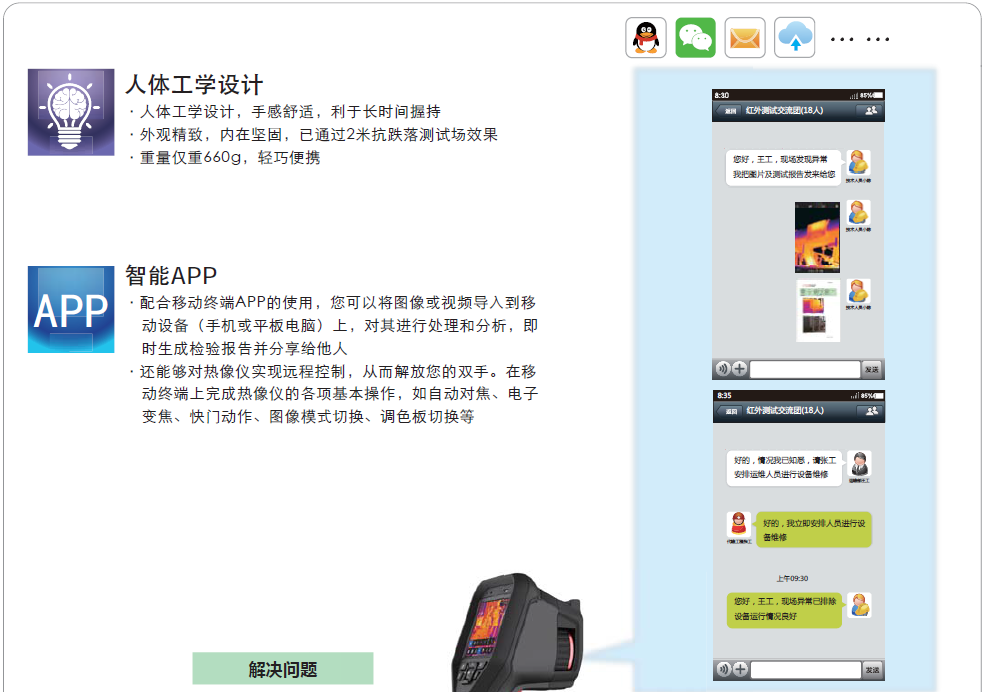Tap group members icon in upper chat

coord(869,111)
